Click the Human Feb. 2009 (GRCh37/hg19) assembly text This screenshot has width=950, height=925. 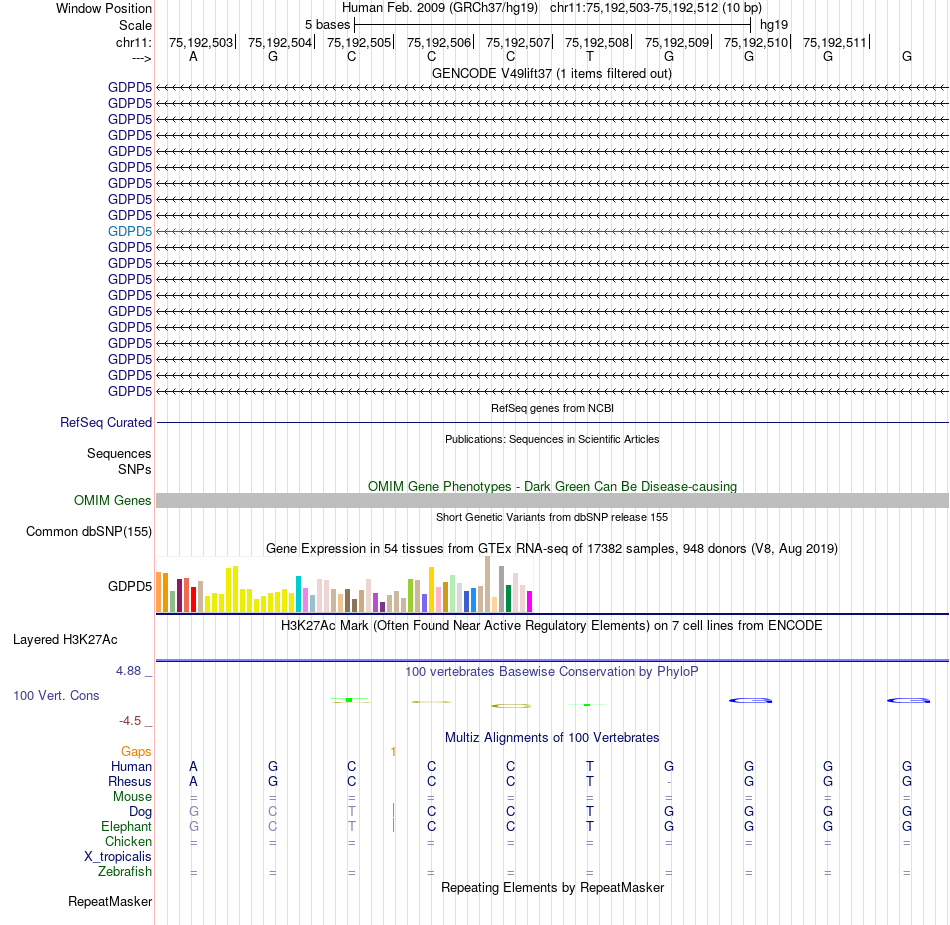[440, 8]
